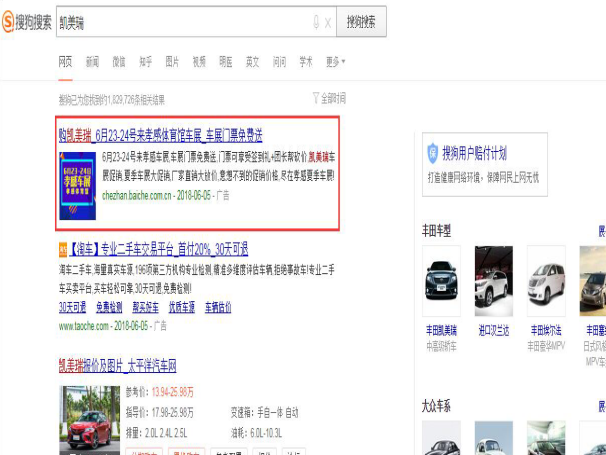The image size is (606, 455).
Task: Select the 网页 tab
Action: (65, 61)
